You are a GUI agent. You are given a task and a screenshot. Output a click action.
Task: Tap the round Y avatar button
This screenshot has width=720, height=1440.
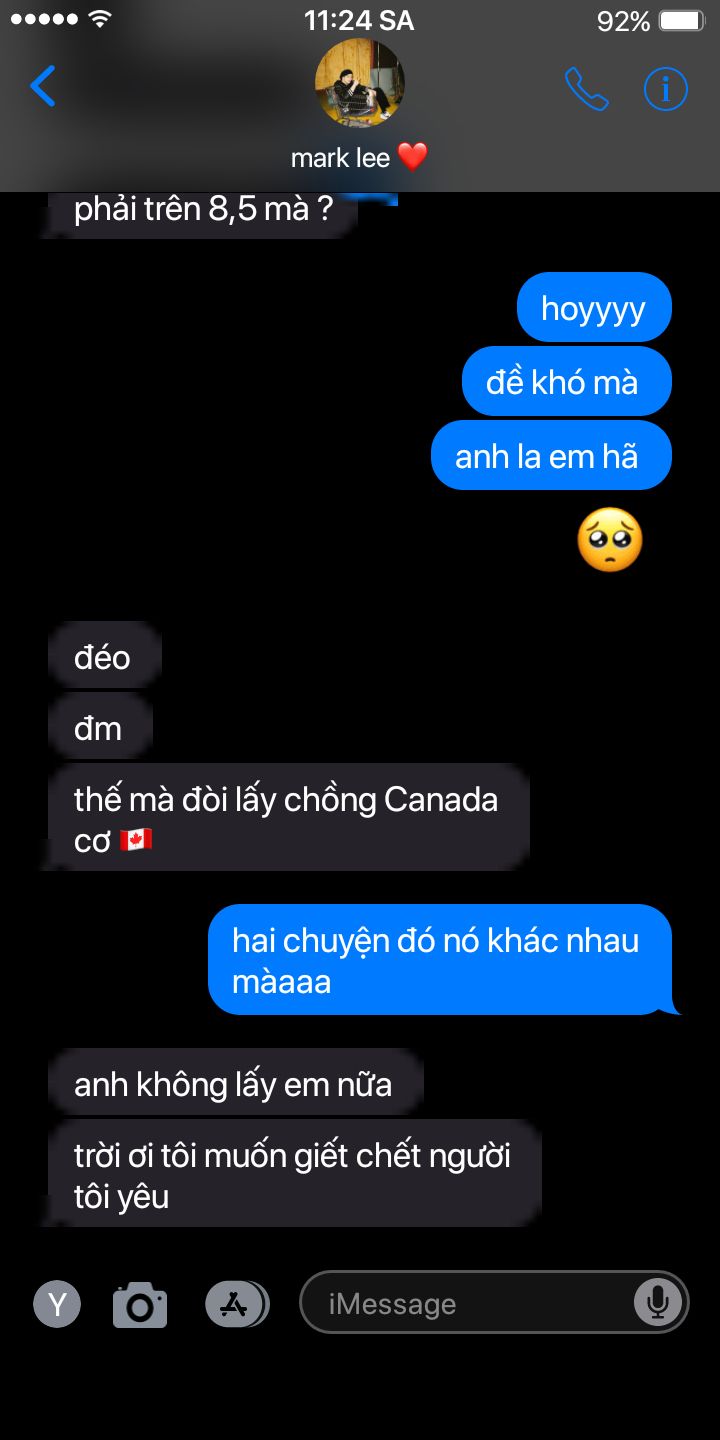point(57,1304)
